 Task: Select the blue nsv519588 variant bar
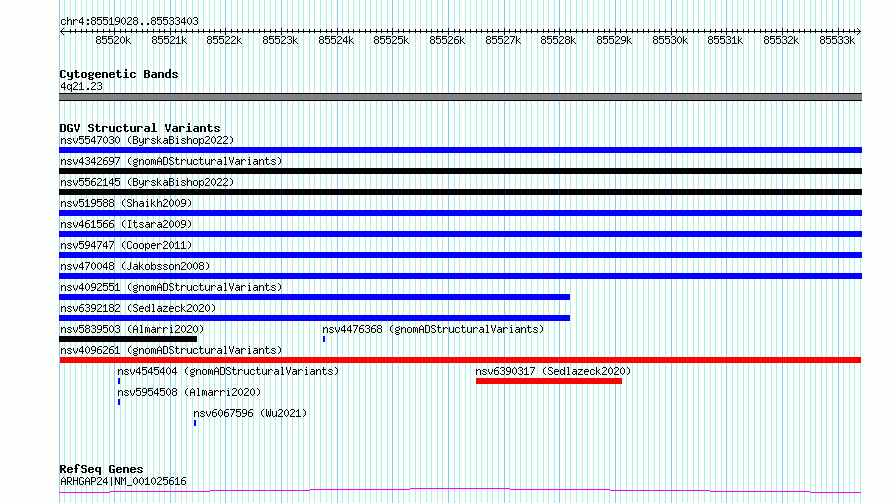point(460,213)
